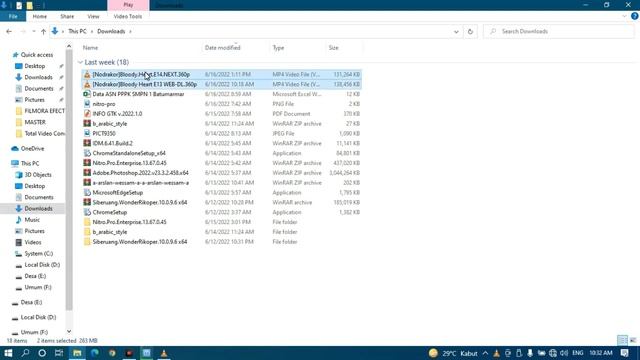Open System (C:) drive
640x360 pixels.
(x=38, y=253)
